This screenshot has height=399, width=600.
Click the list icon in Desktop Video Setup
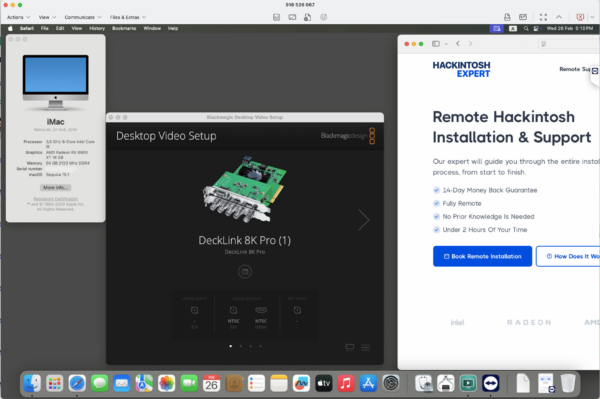365,347
